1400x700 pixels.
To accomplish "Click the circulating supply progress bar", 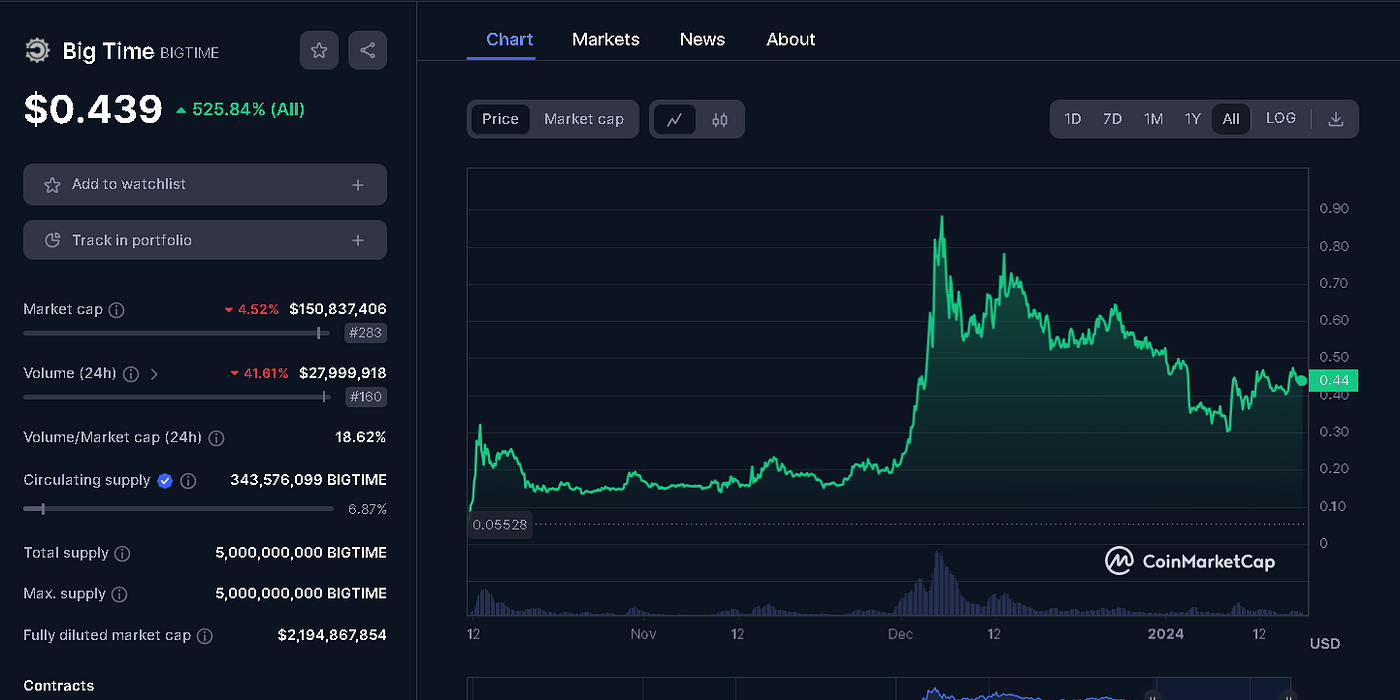I will click(x=178, y=509).
